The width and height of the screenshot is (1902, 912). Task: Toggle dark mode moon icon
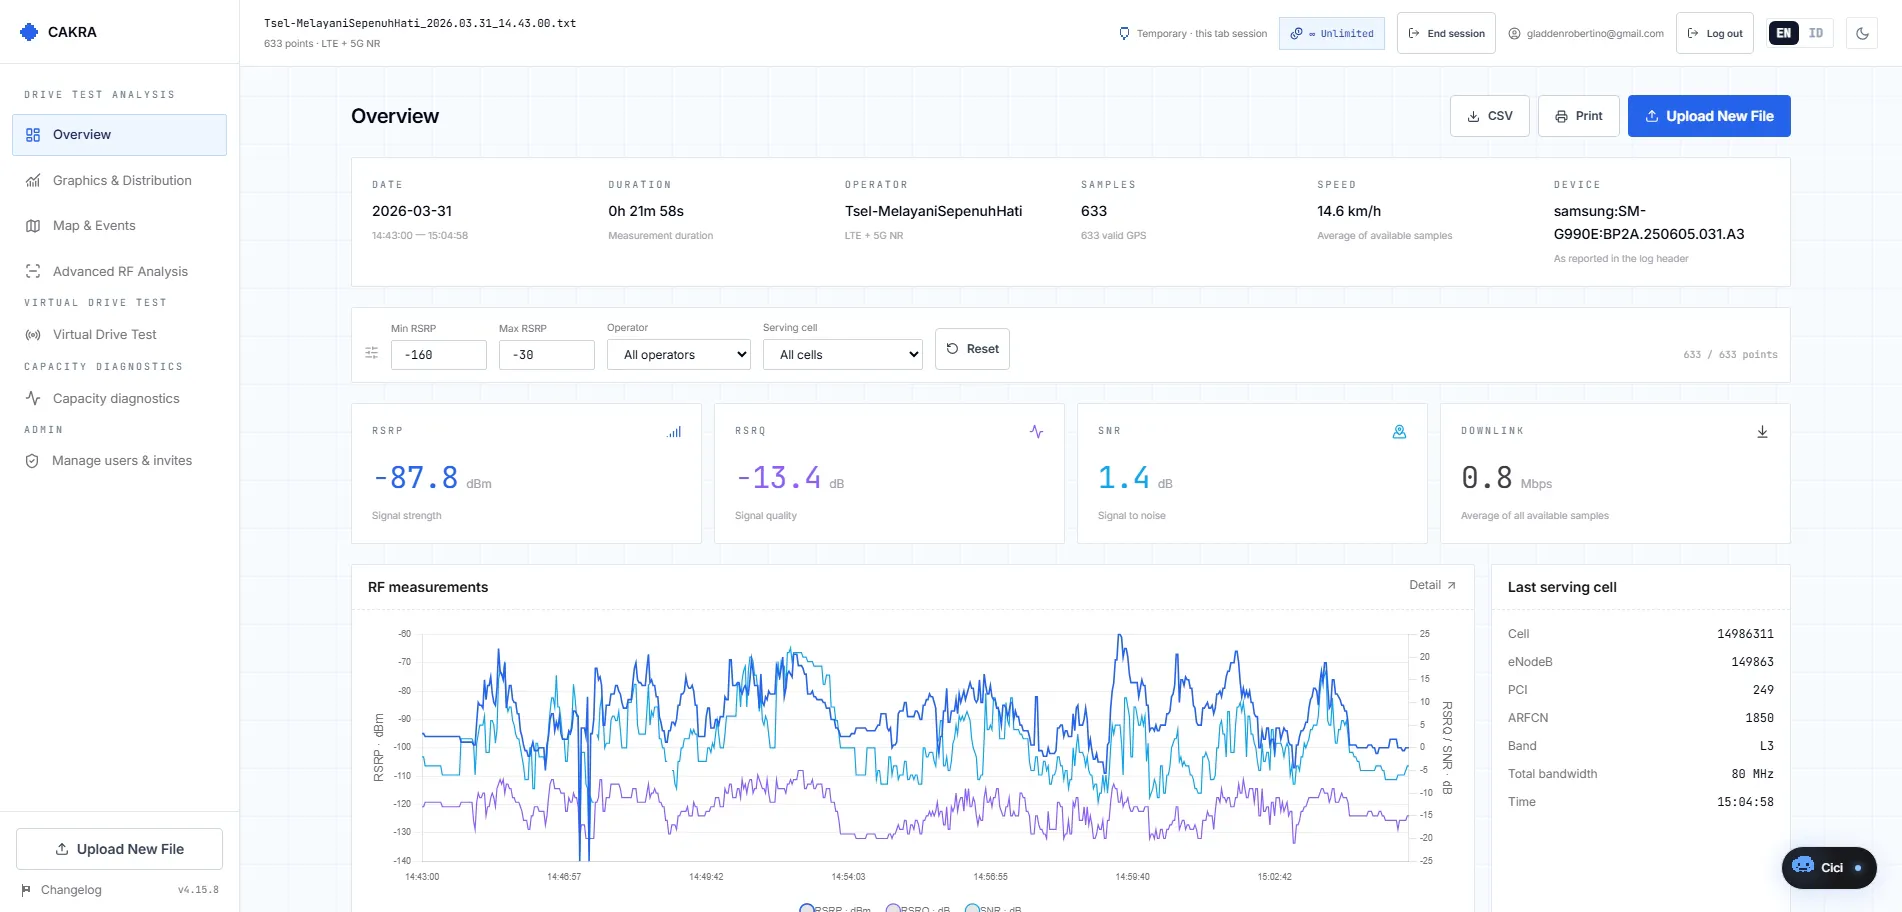click(x=1862, y=33)
